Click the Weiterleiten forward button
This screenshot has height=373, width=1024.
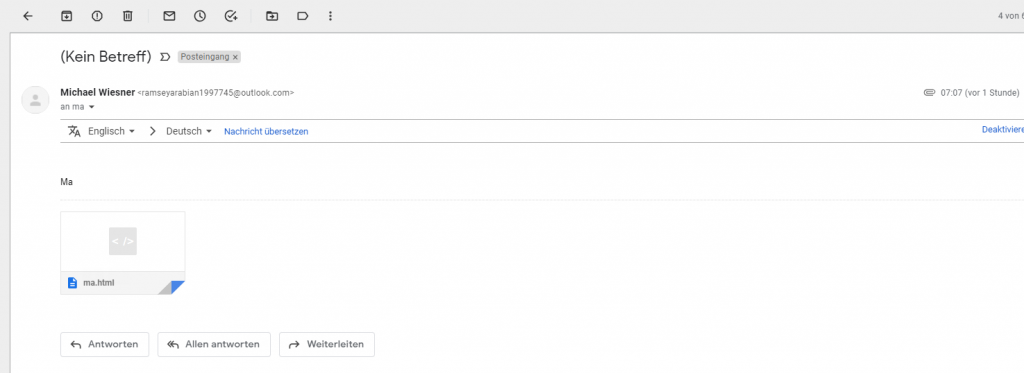pos(327,344)
